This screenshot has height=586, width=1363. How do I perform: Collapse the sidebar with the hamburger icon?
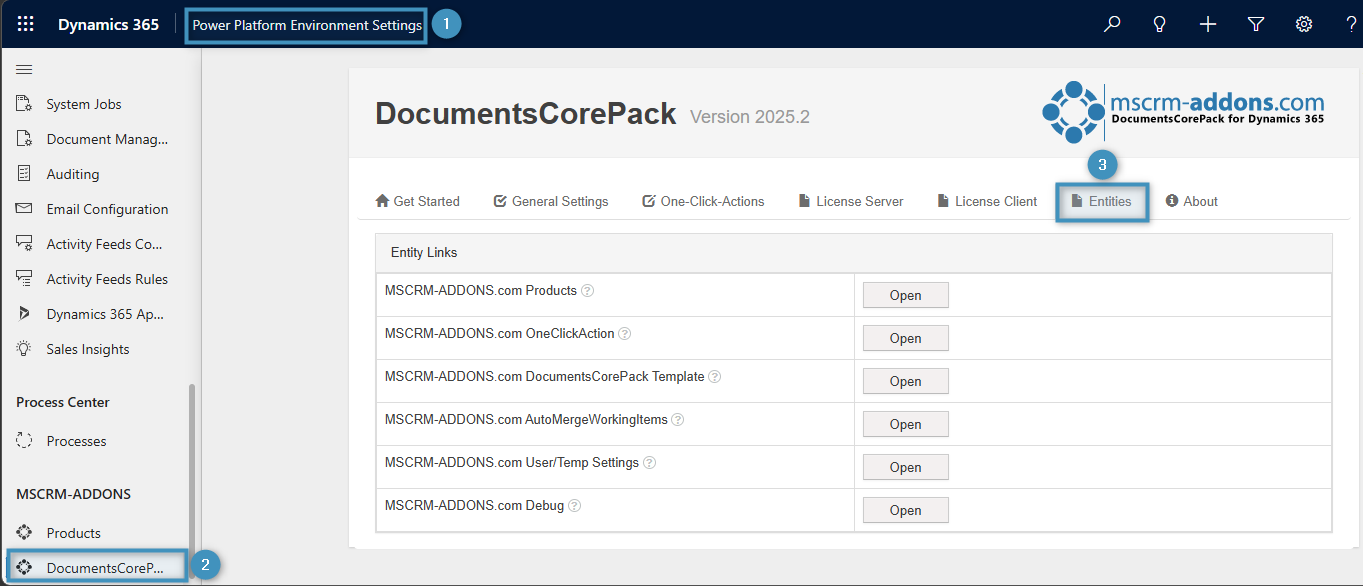click(x=24, y=69)
